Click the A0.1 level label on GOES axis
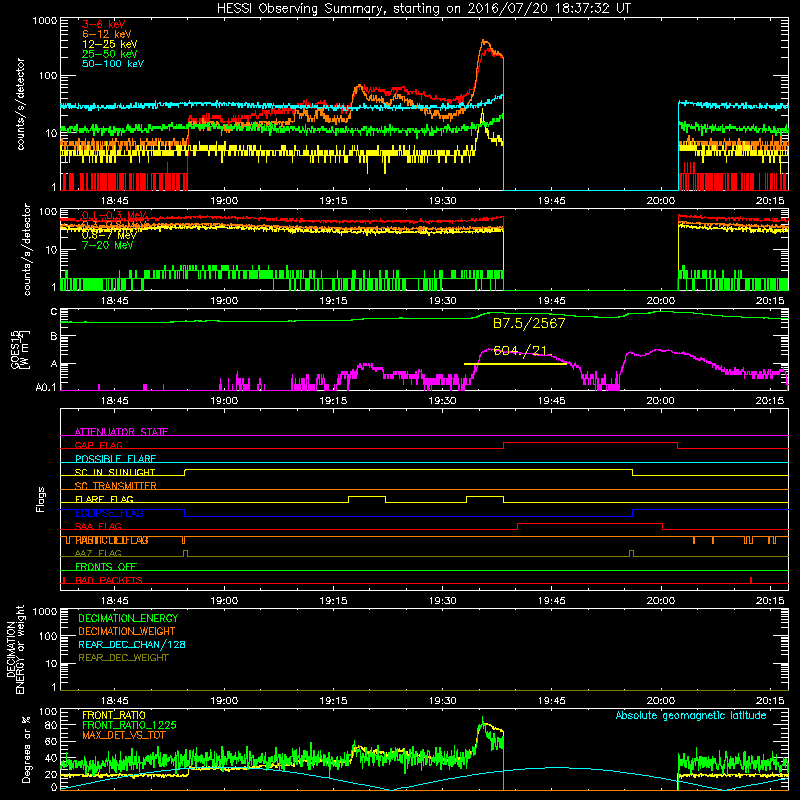 click(x=46, y=387)
